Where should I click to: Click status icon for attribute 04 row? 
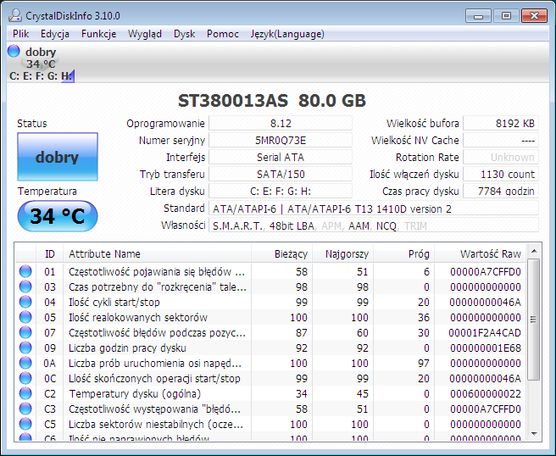25,302
